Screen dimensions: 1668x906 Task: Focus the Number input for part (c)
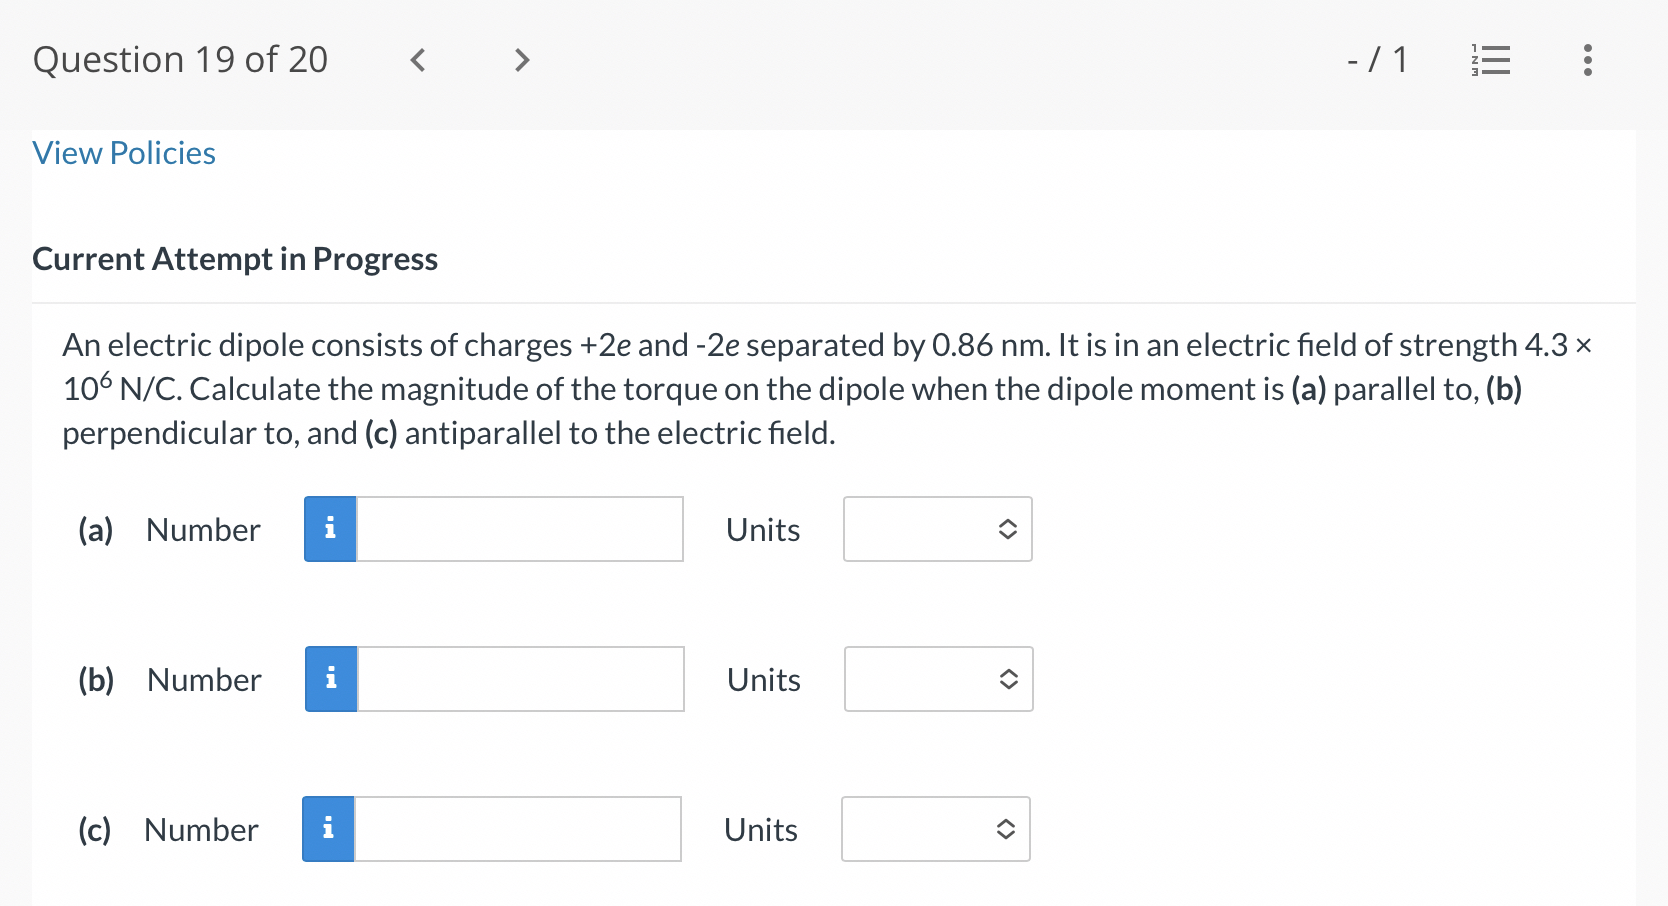[x=518, y=829]
